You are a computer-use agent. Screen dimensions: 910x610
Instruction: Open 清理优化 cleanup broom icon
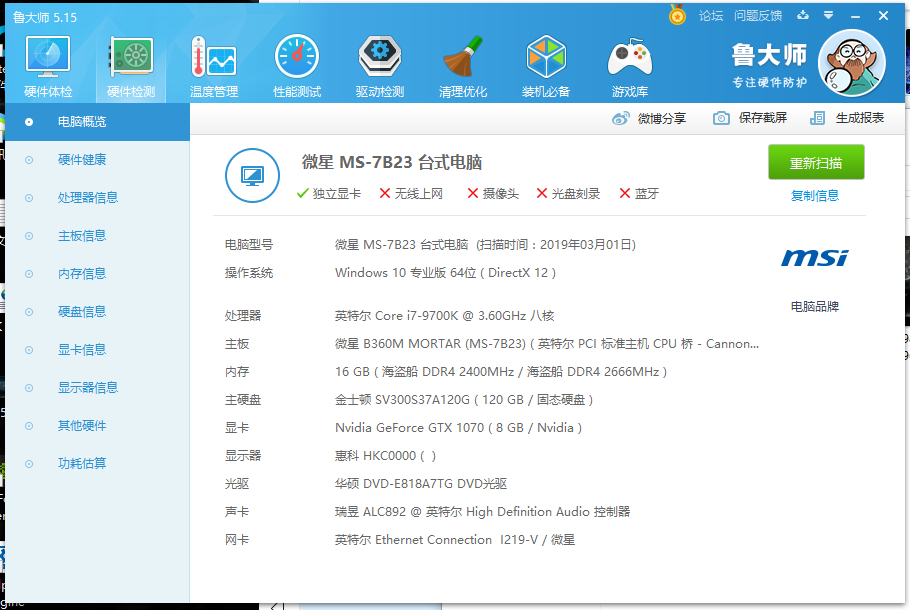pyautogui.click(x=463, y=56)
